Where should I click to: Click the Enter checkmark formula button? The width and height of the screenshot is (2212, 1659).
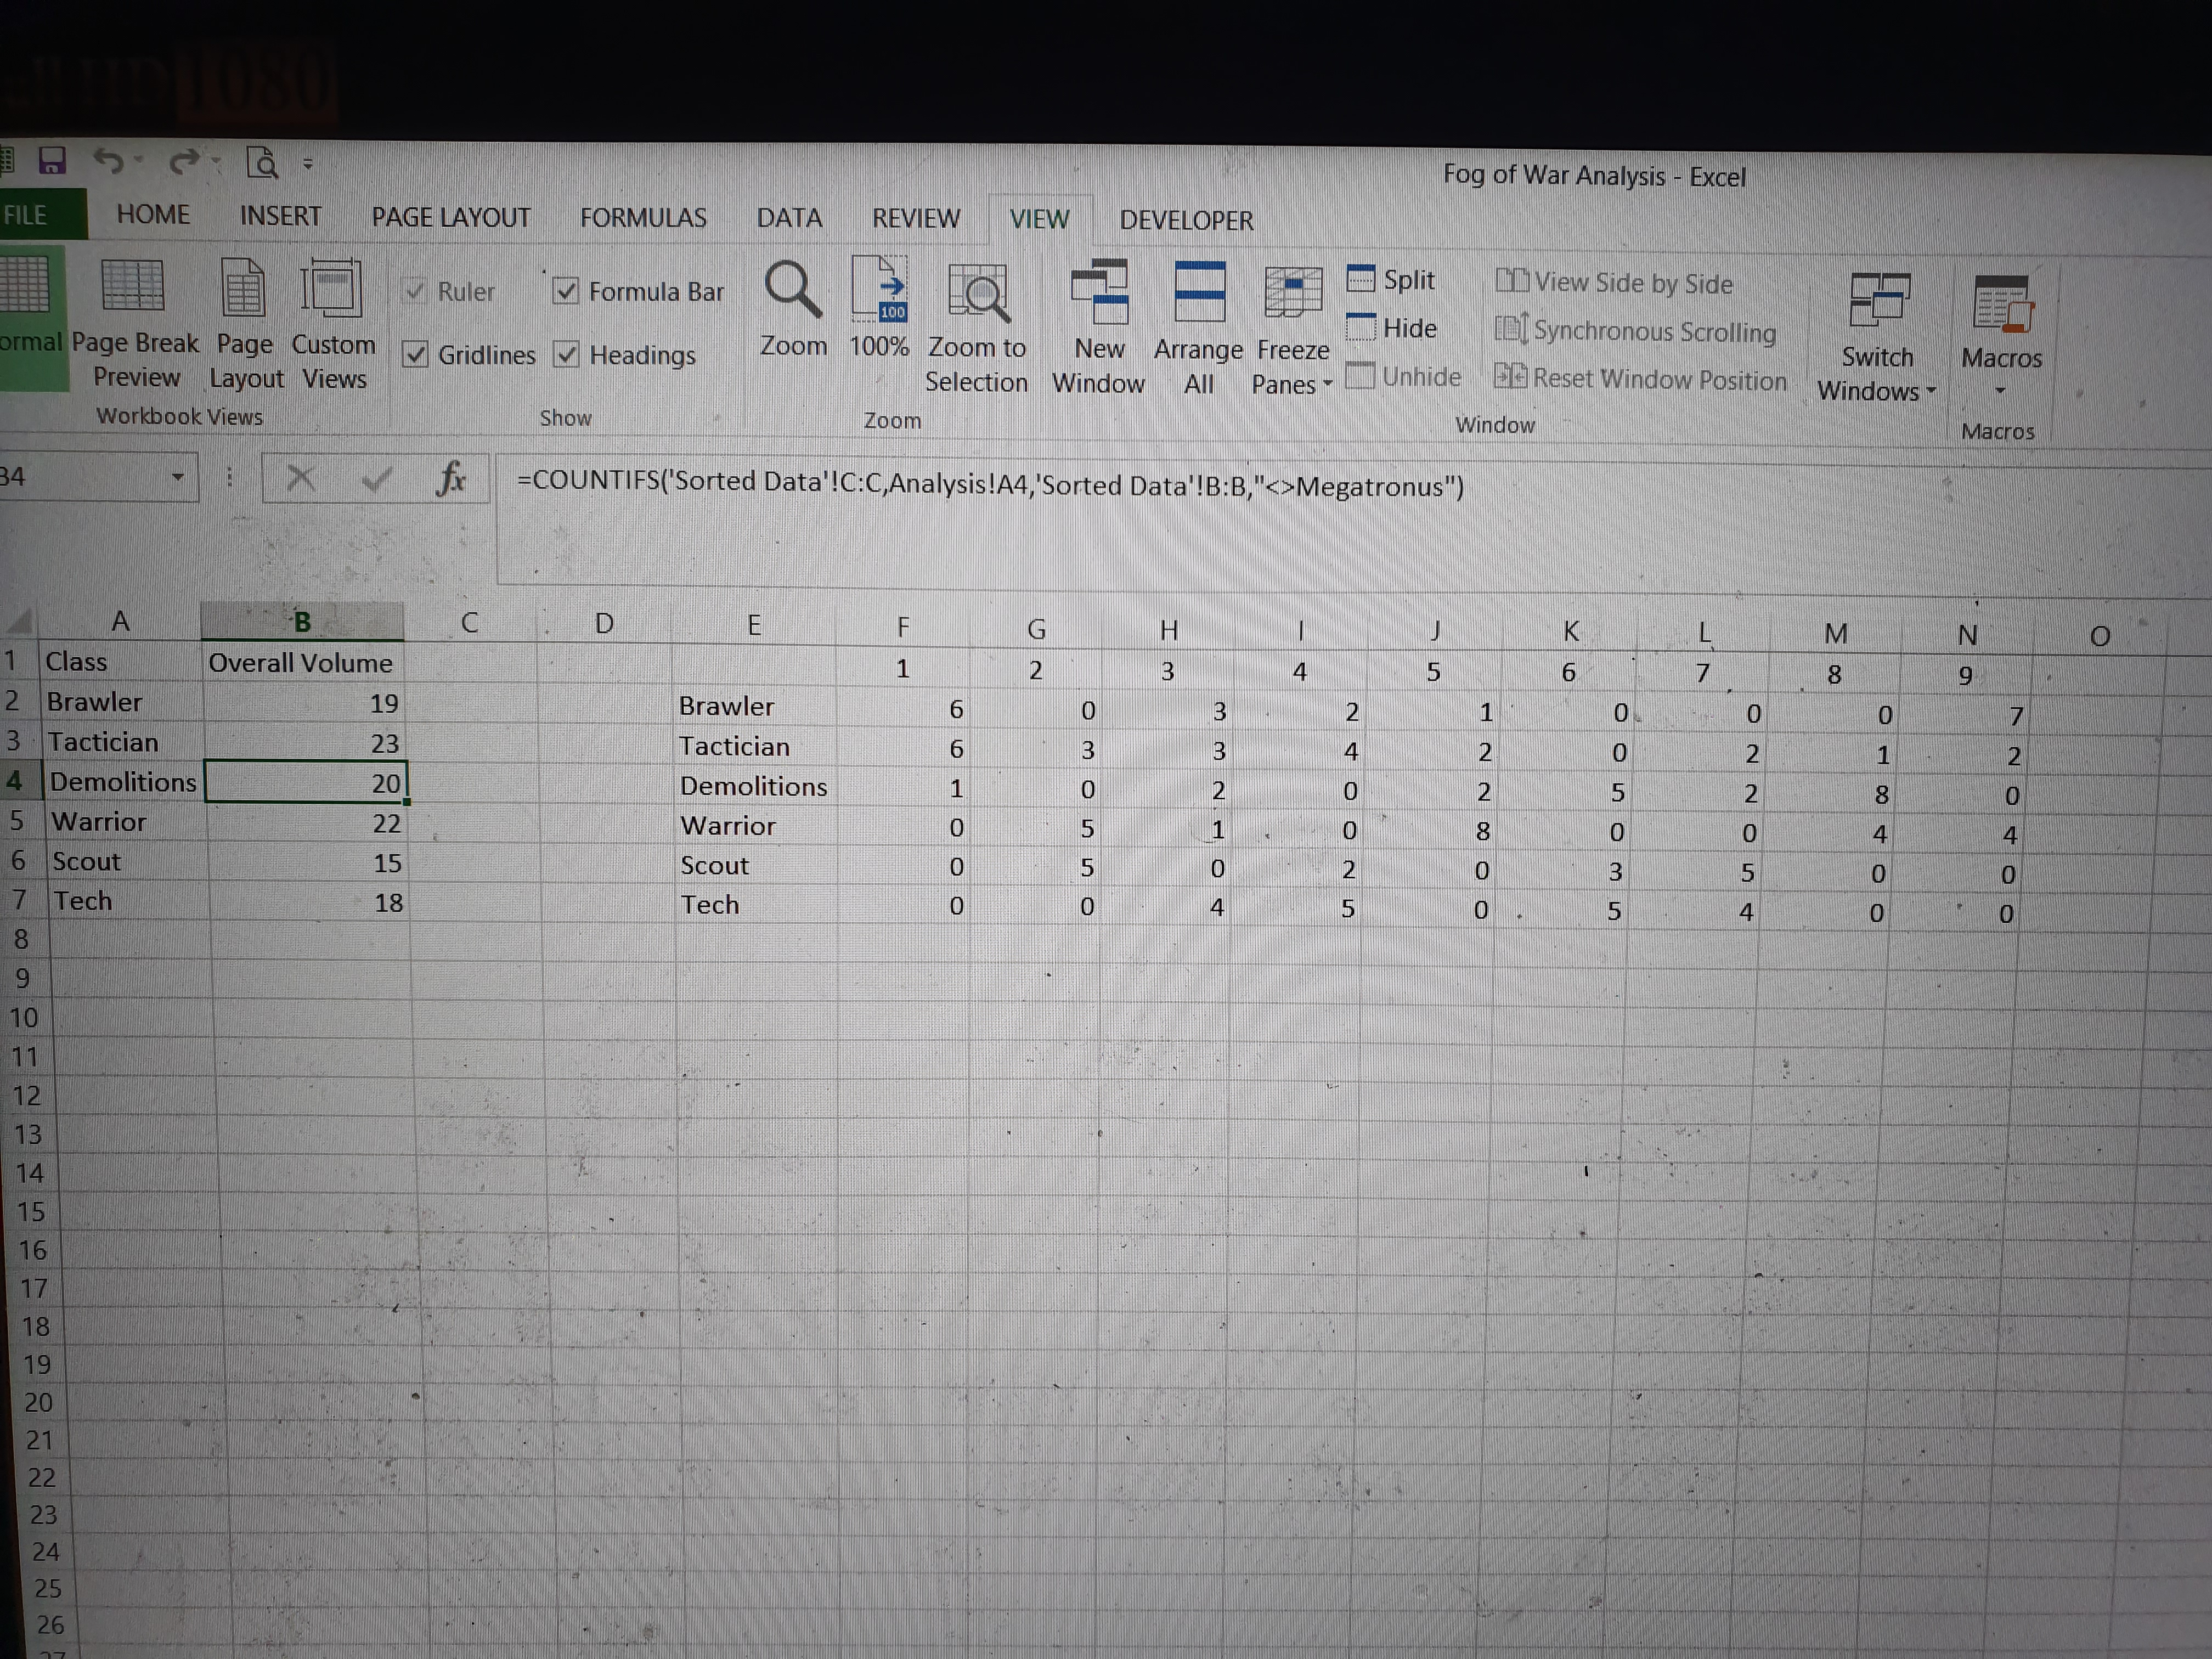click(376, 479)
